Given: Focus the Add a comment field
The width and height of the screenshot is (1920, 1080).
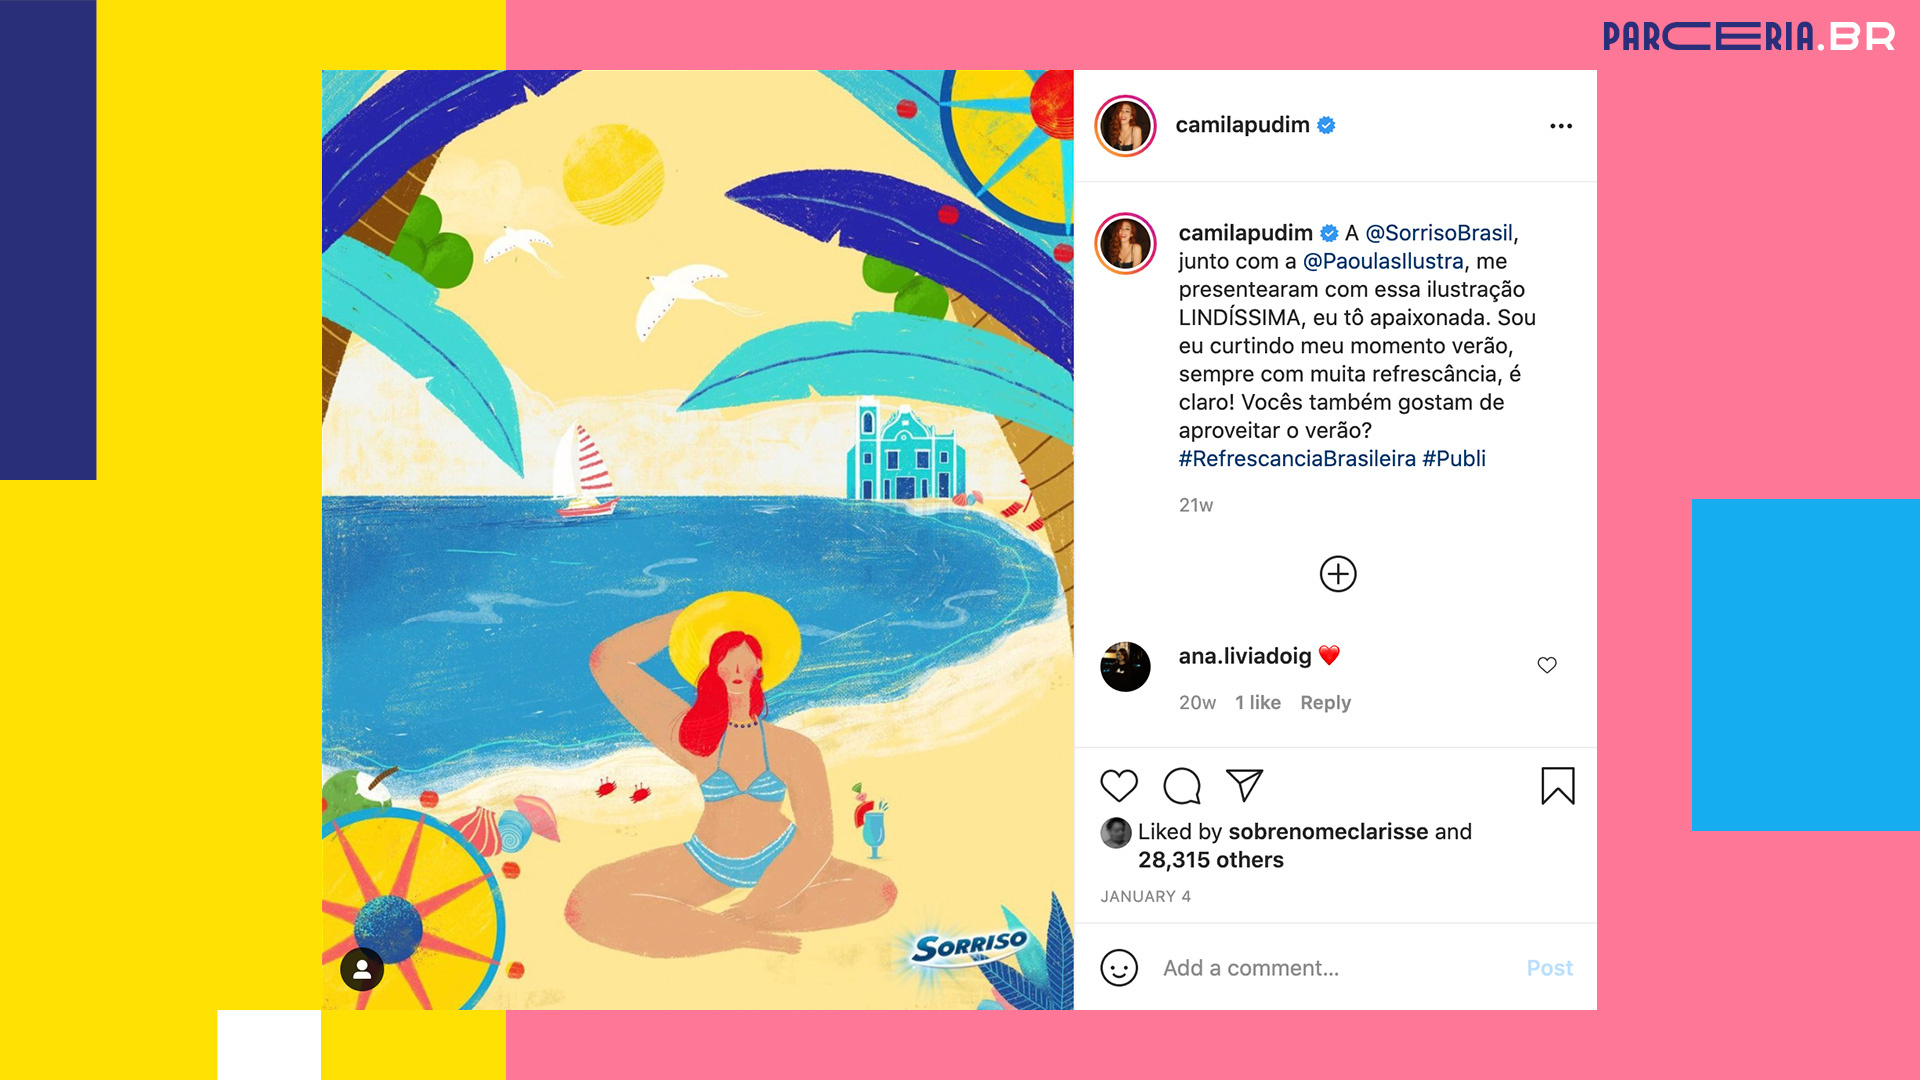Looking at the screenshot, I should pyautogui.click(x=1335, y=968).
